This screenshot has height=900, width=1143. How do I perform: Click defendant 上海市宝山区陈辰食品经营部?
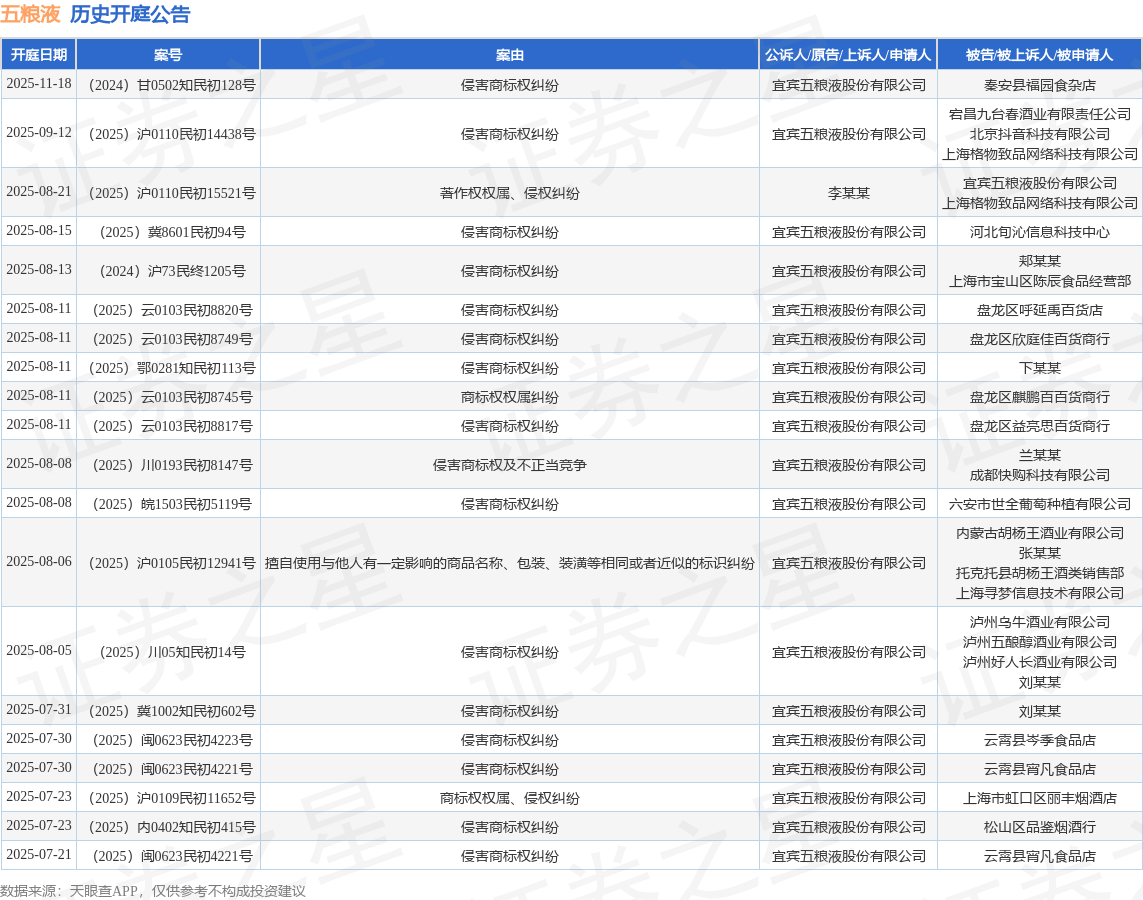1039,281
